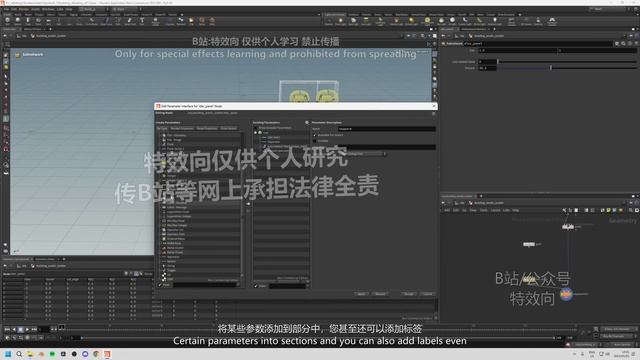640x360 pixels.
Task: Open the Node Properties tab in dialog
Action: [x=207, y=128]
